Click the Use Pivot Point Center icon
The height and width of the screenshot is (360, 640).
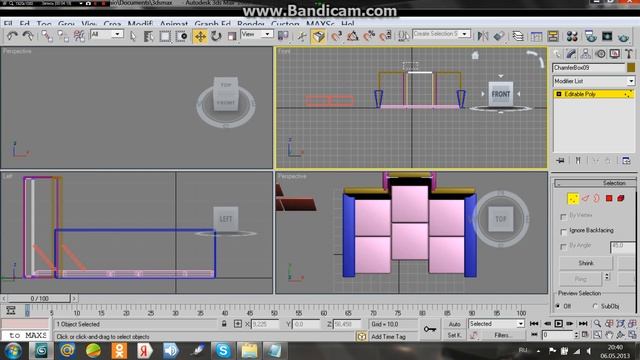[283, 36]
